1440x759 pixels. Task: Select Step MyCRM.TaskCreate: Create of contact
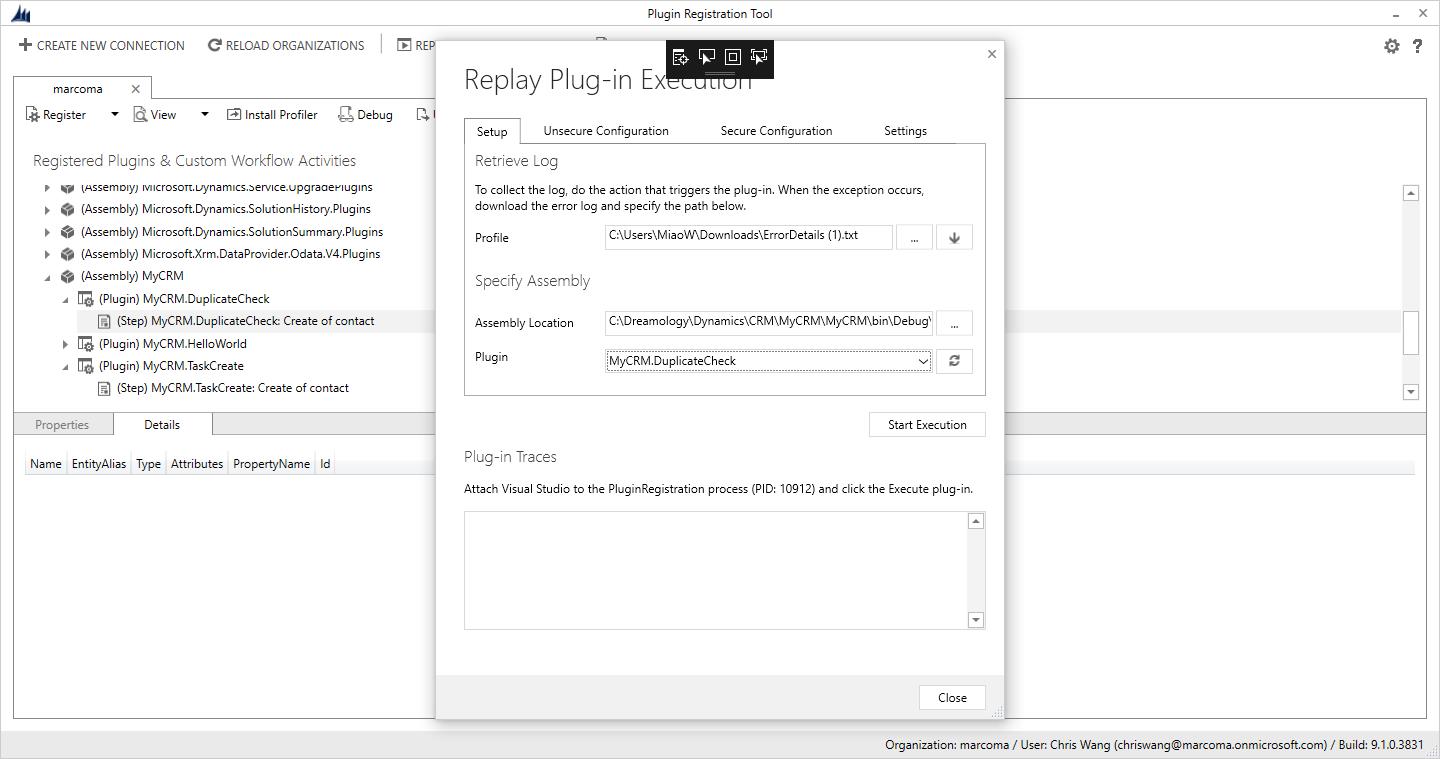232,388
